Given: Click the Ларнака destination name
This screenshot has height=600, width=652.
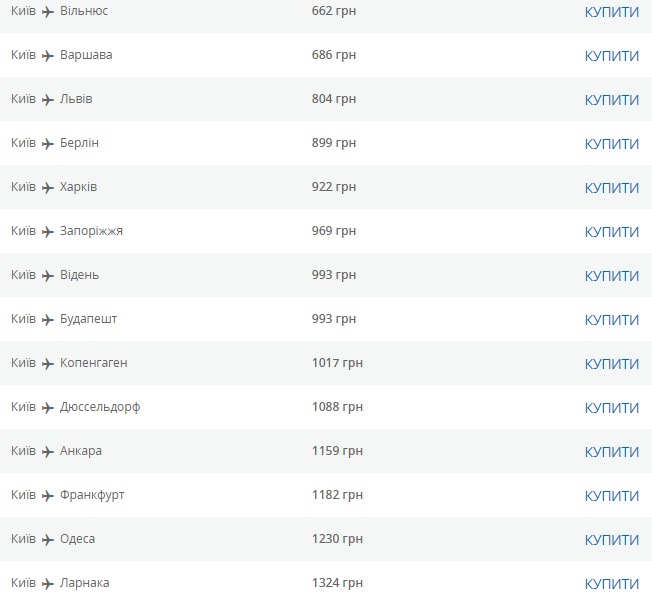Looking at the screenshot, I should (85, 583).
